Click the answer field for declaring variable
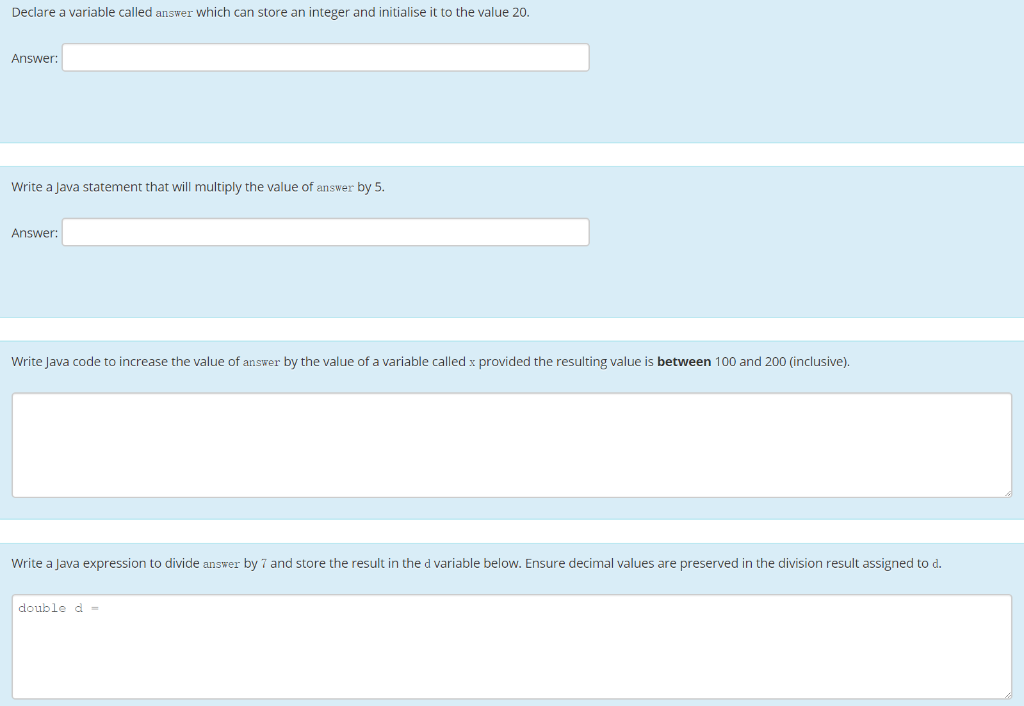This screenshot has height=706, width=1024. click(325, 57)
